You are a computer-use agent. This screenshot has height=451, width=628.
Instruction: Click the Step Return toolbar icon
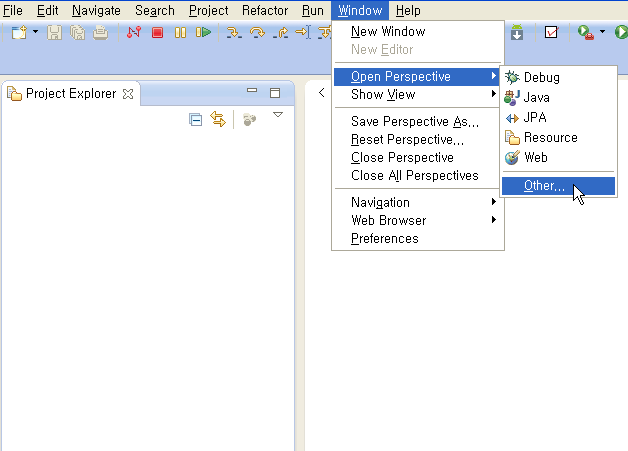click(280, 32)
